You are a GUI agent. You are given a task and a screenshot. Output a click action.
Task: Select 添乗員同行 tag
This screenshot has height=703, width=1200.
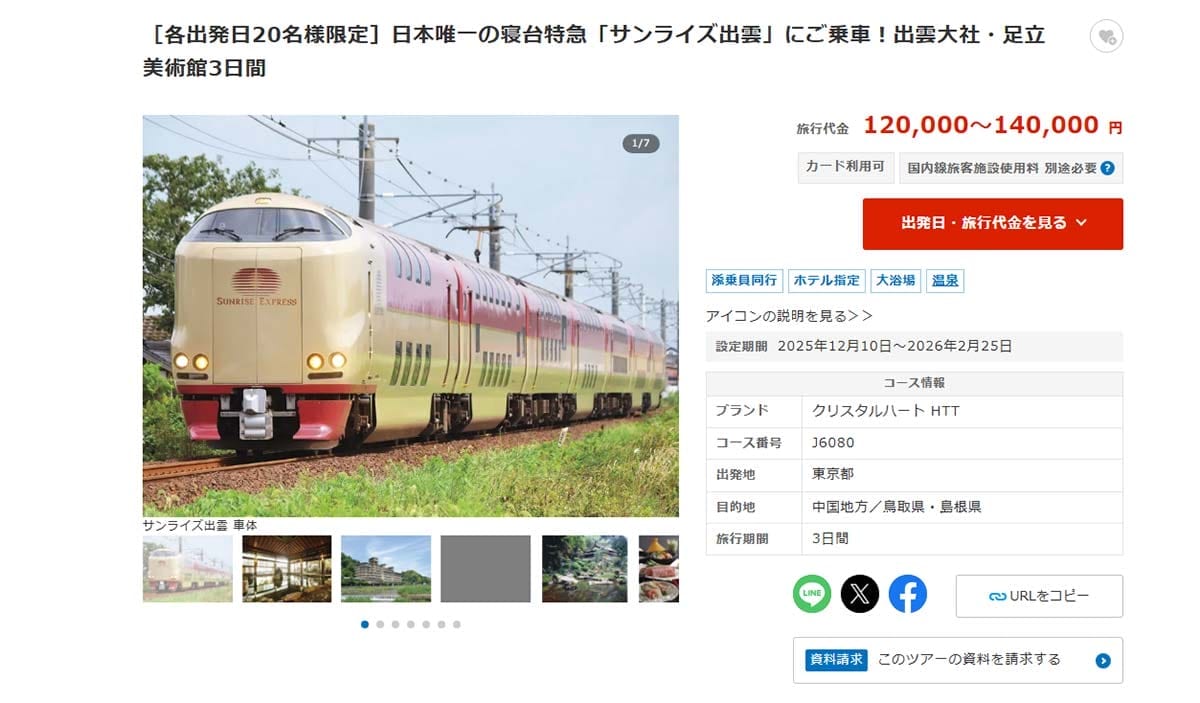coord(744,281)
